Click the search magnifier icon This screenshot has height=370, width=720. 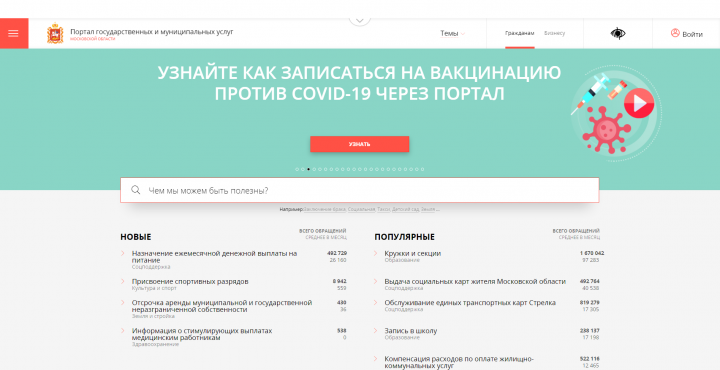click(135, 190)
